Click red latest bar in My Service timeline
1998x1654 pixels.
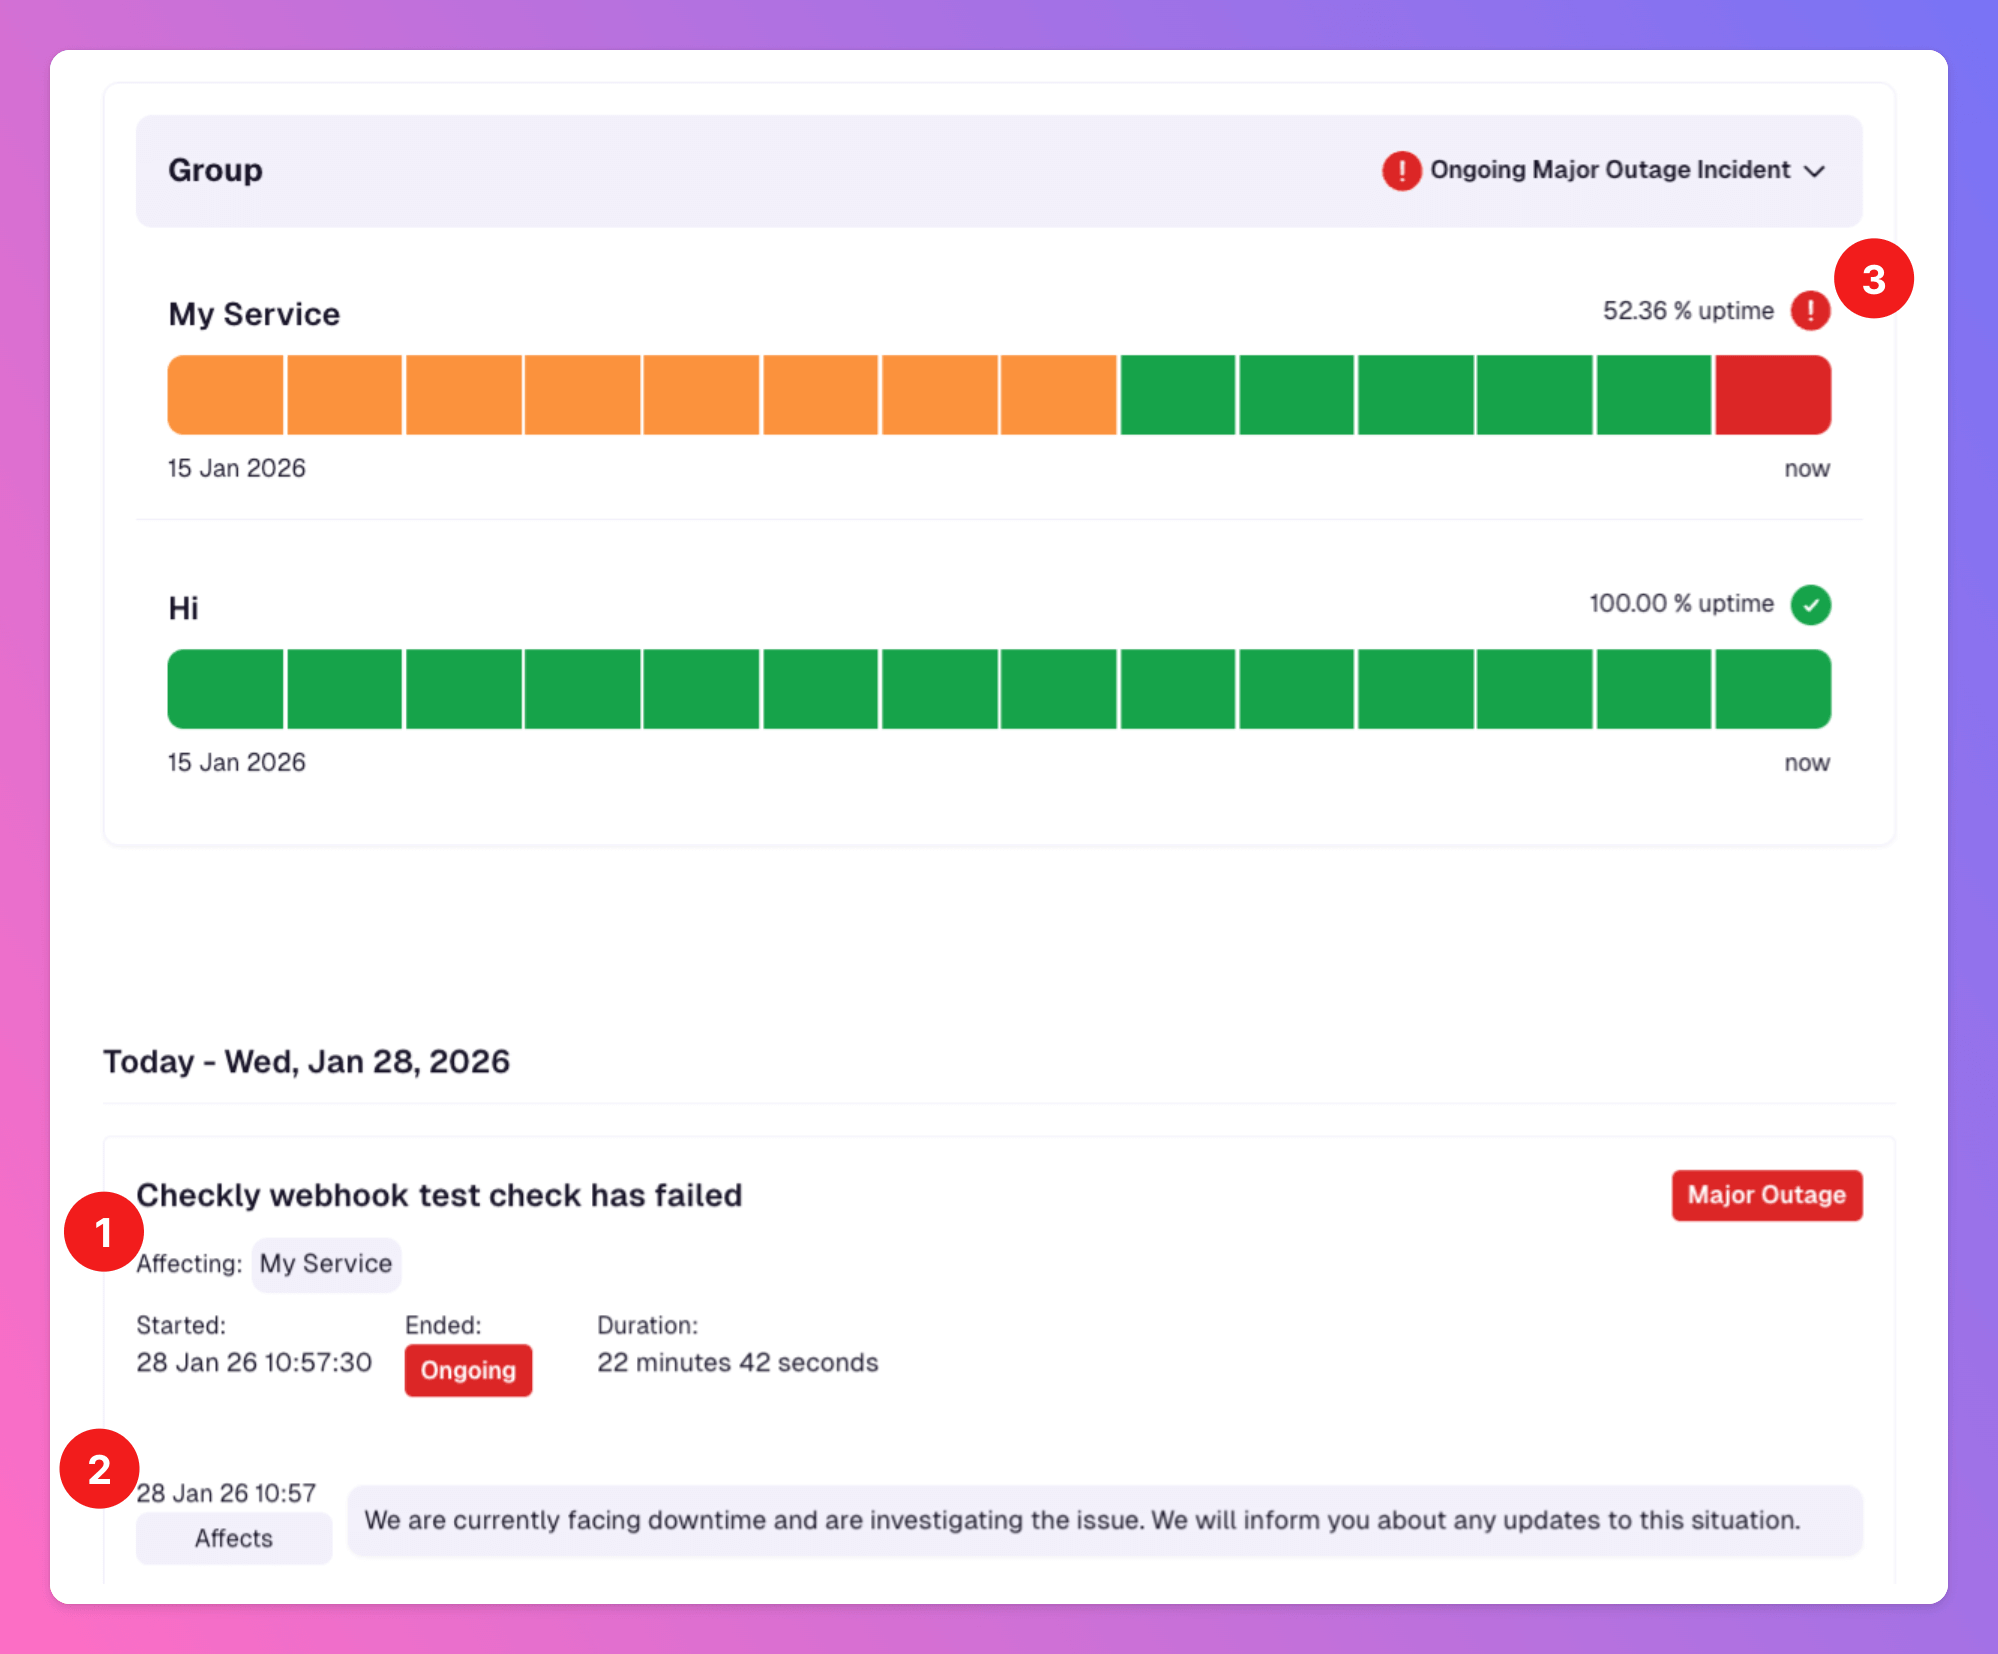(x=1773, y=395)
